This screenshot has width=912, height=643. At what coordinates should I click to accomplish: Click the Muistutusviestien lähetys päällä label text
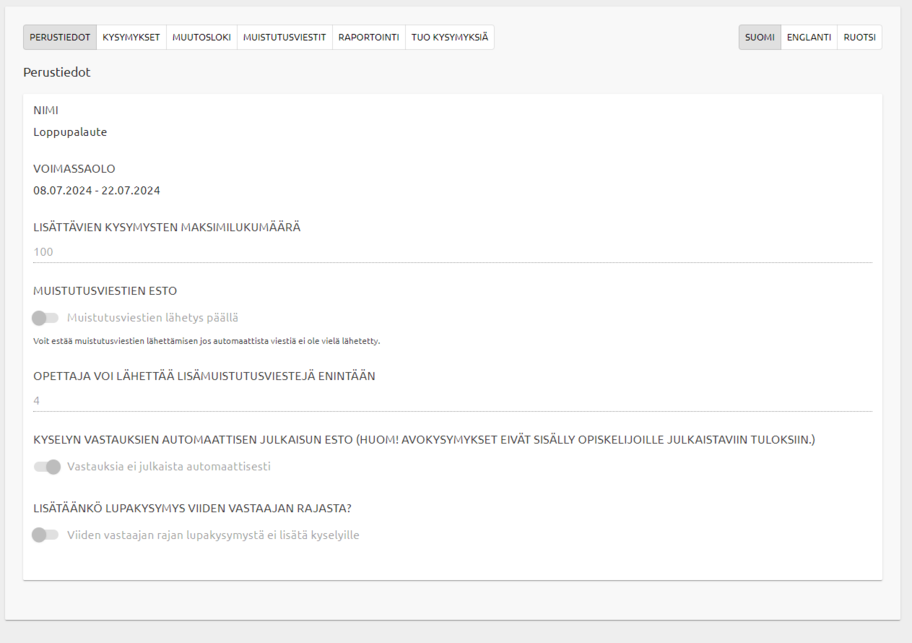[x=152, y=318]
